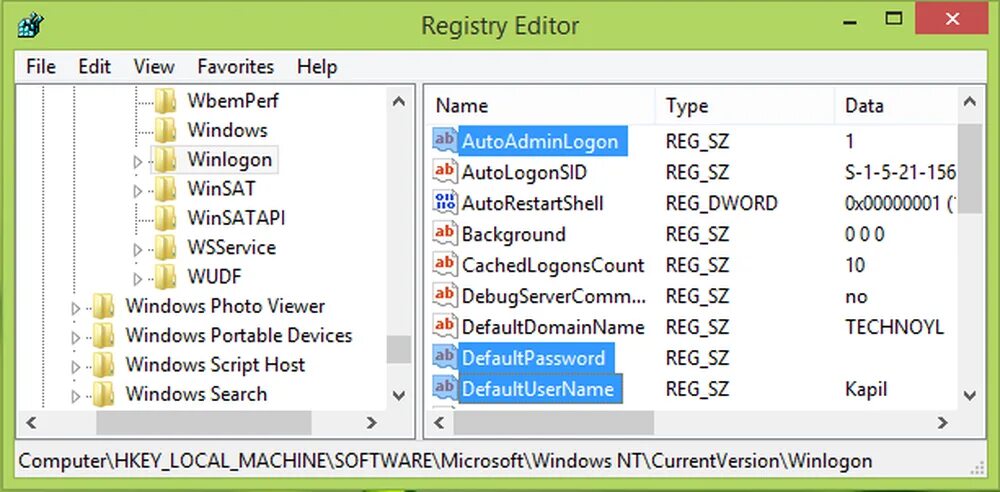Screen dimensions: 1000x492
Task: Click the Name column header
Action: [x=462, y=106]
